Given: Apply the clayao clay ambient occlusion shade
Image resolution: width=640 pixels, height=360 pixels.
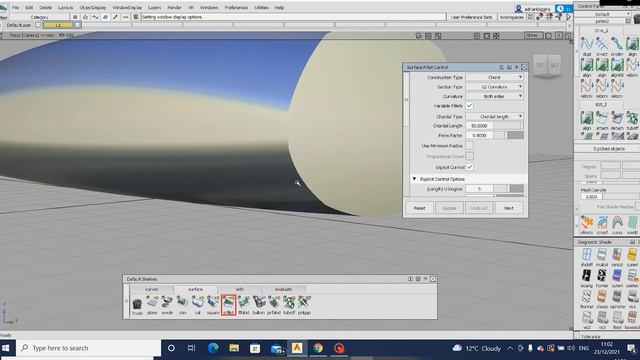Looking at the screenshot, I should tap(602, 299).
